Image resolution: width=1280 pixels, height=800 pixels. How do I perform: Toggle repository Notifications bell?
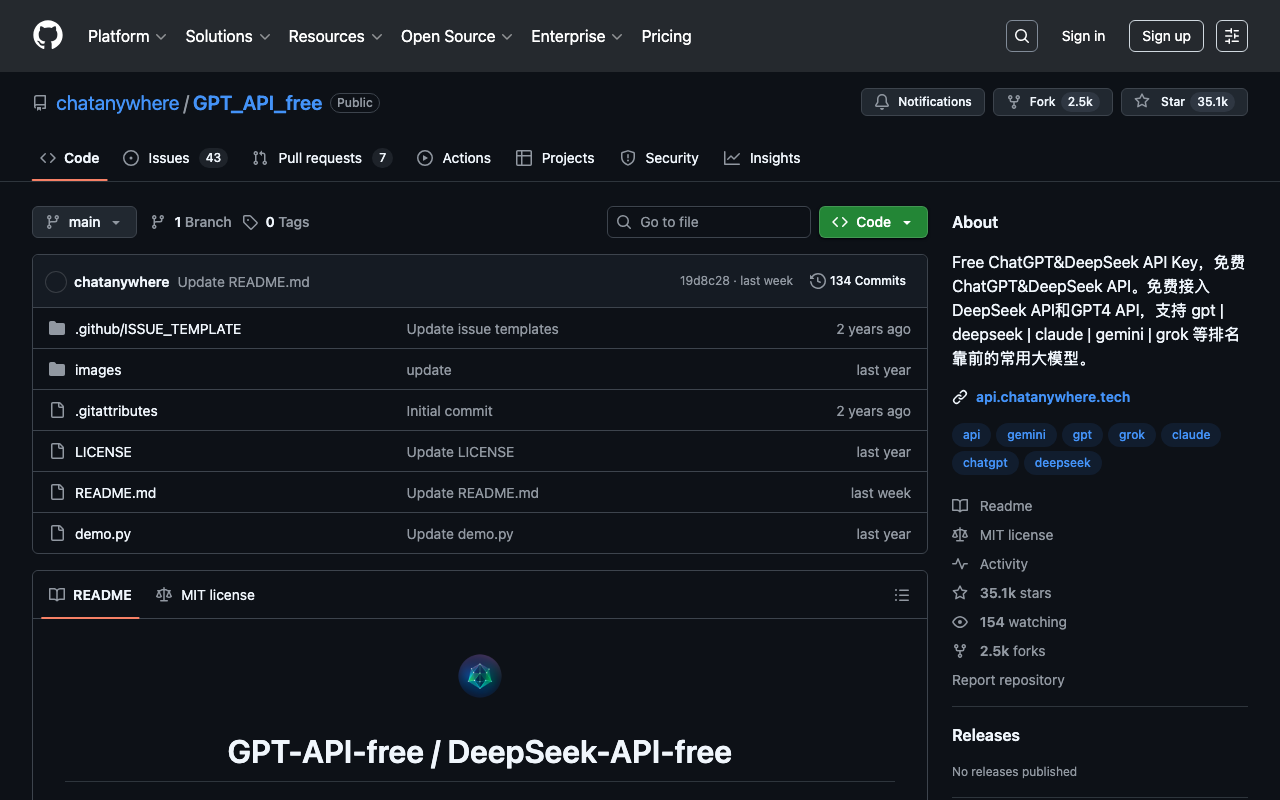[922, 102]
